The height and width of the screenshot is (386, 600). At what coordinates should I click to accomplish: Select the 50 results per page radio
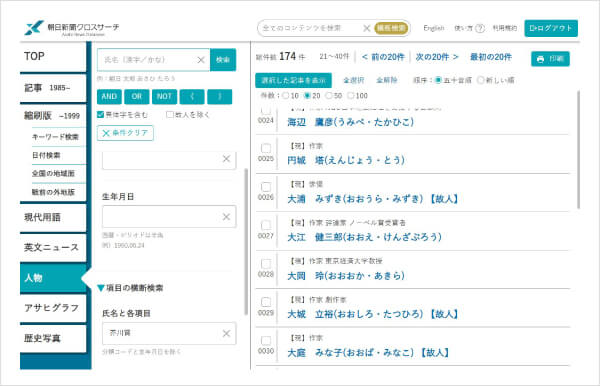pyautogui.click(x=329, y=96)
